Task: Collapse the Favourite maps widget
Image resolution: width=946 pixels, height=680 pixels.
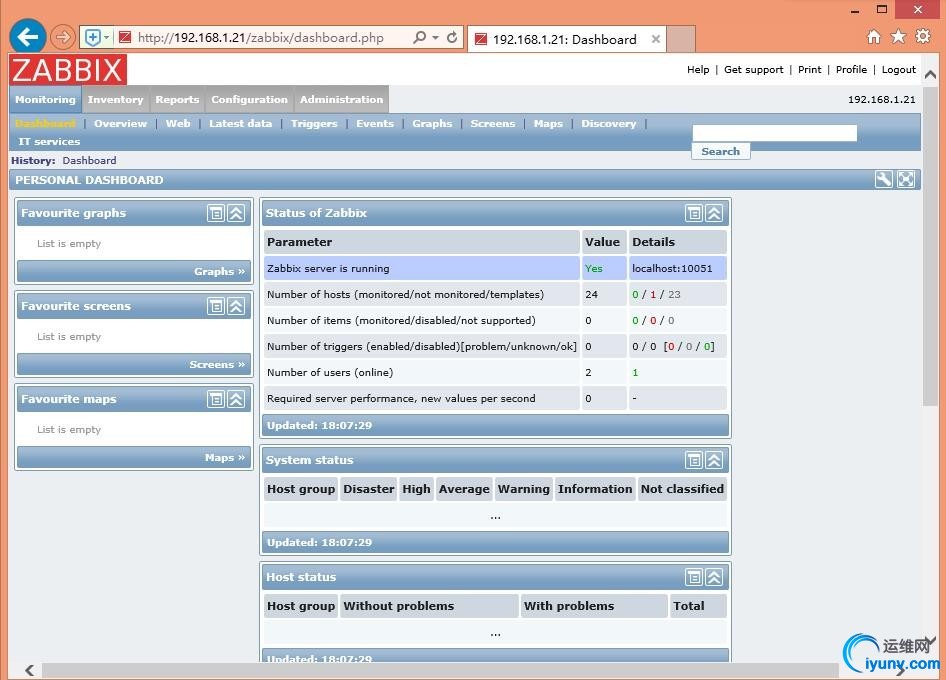Action: (x=236, y=399)
